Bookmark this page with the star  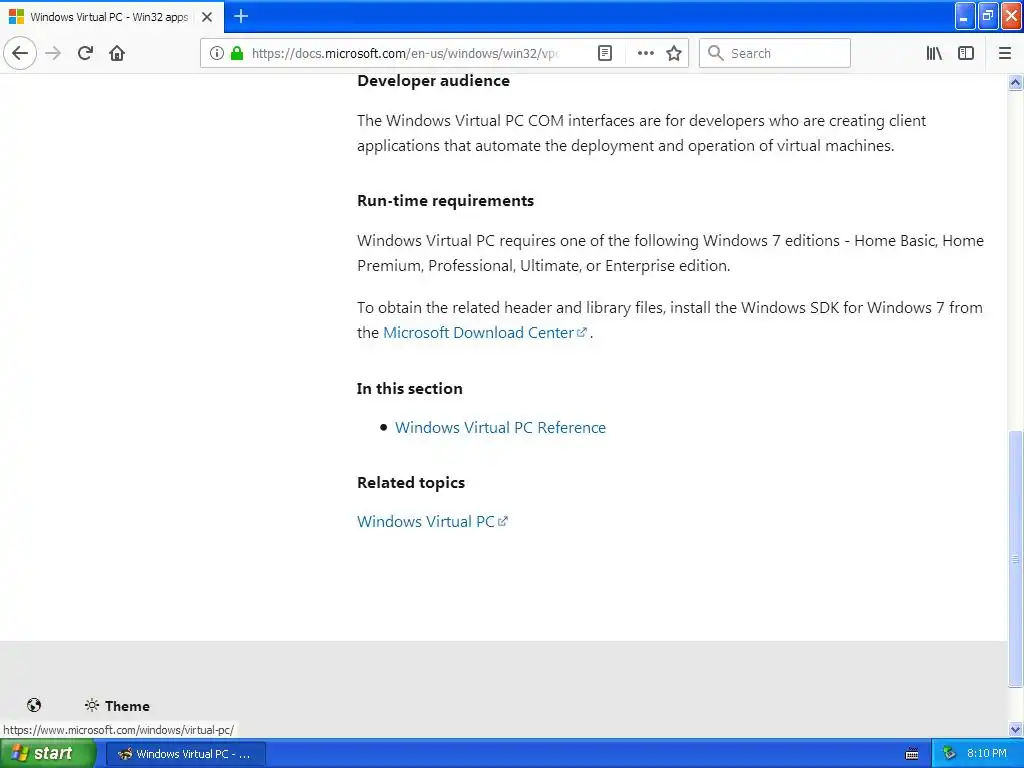coord(674,53)
